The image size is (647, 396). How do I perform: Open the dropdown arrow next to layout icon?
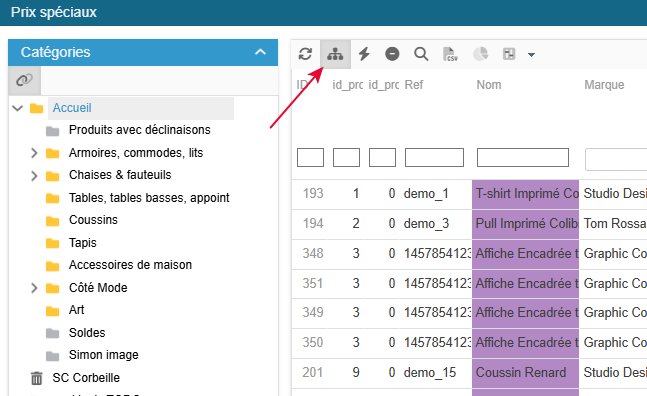pos(531,54)
